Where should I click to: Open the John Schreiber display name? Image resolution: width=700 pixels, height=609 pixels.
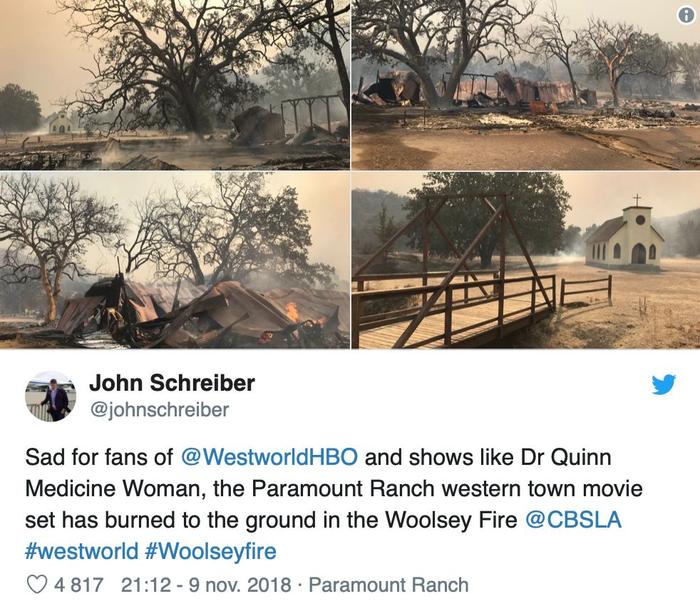172,383
